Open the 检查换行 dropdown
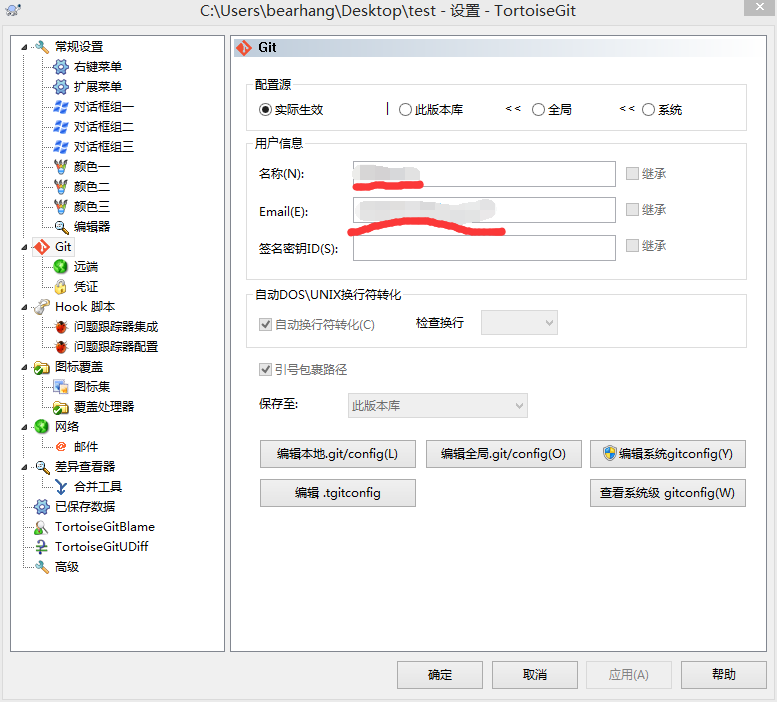Viewport: 777px width, 702px height. click(x=519, y=323)
